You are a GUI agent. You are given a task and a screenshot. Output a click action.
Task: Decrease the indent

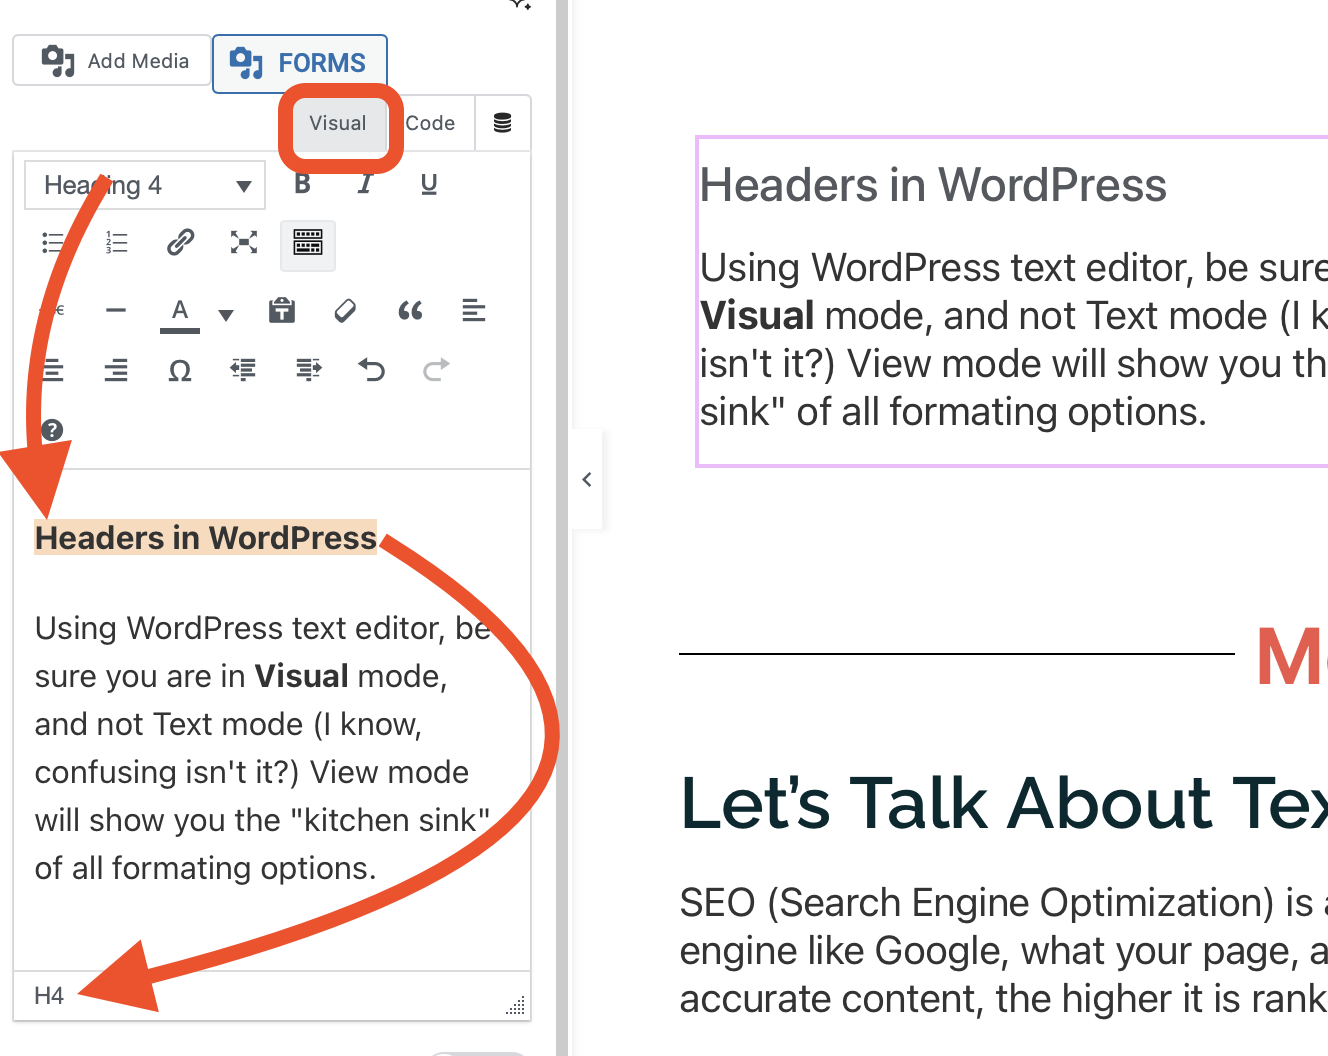tap(244, 371)
